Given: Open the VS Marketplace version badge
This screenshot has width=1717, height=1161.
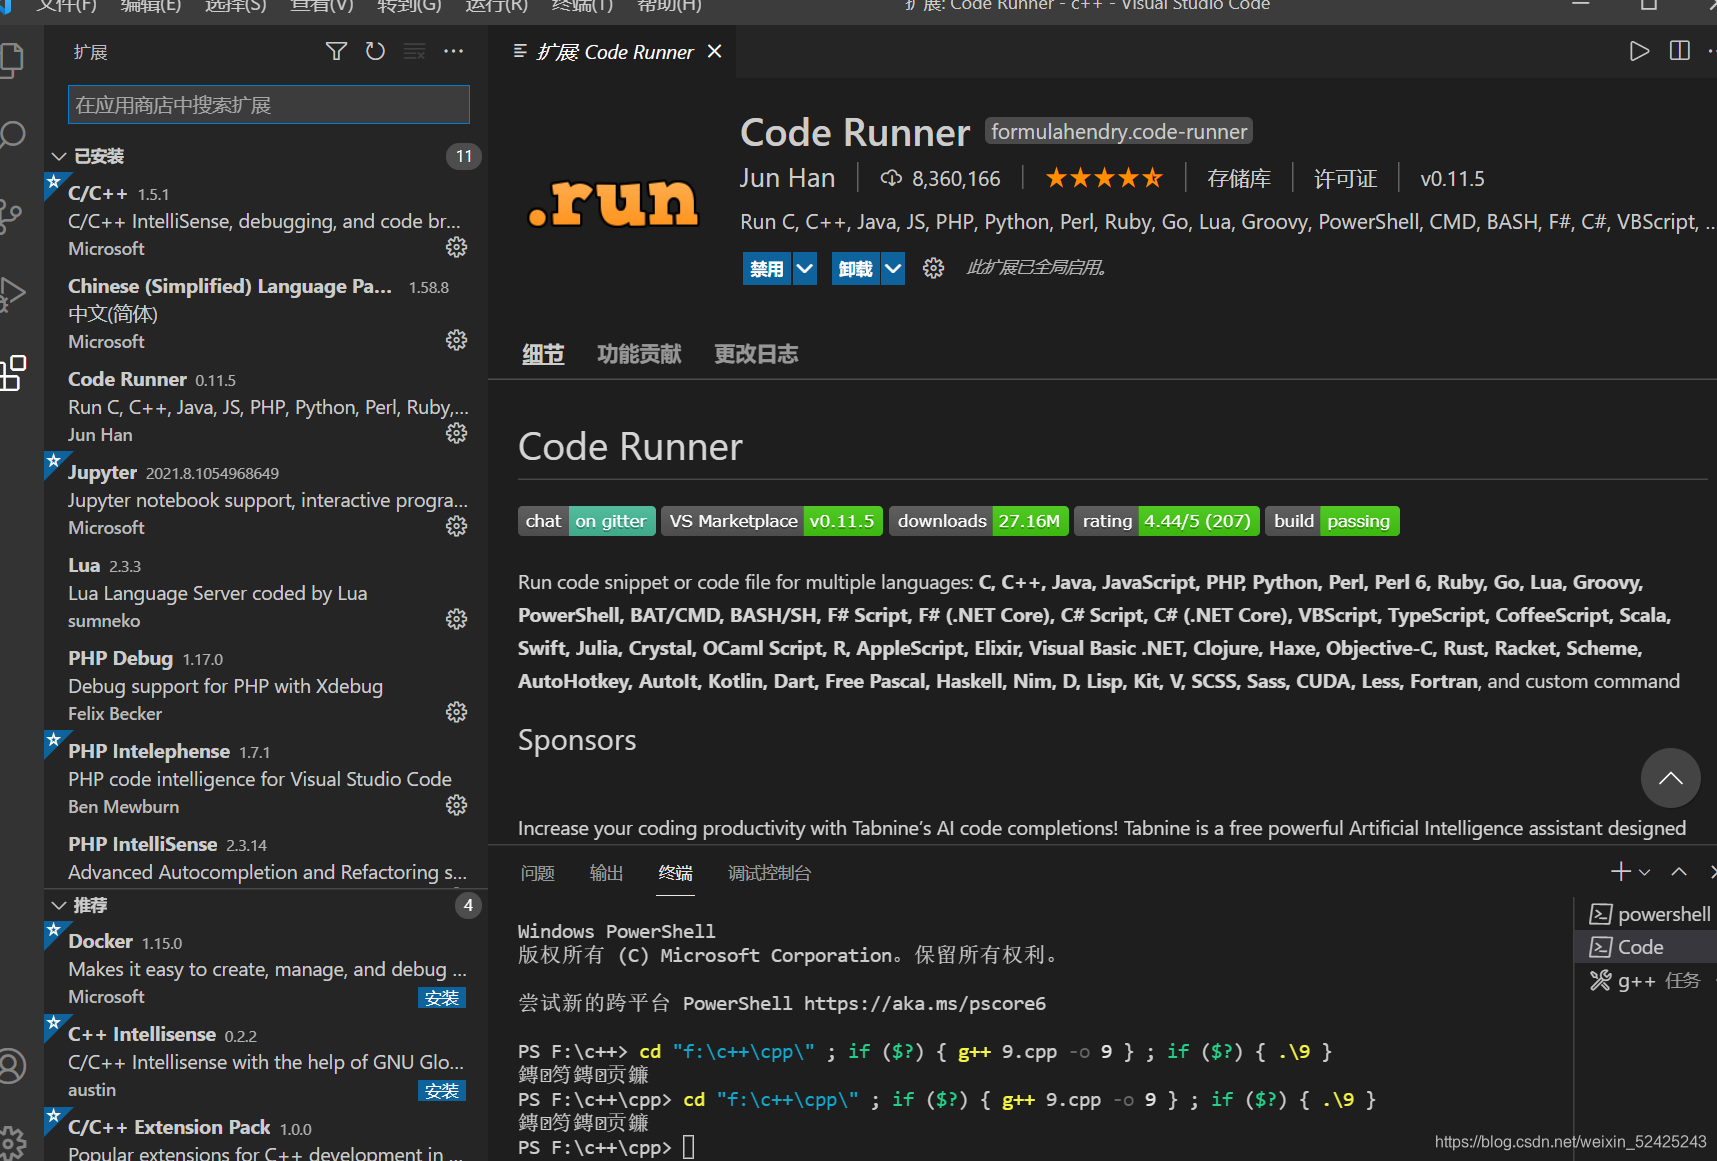Looking at the screenshot, I should click(x=772, y=521).
